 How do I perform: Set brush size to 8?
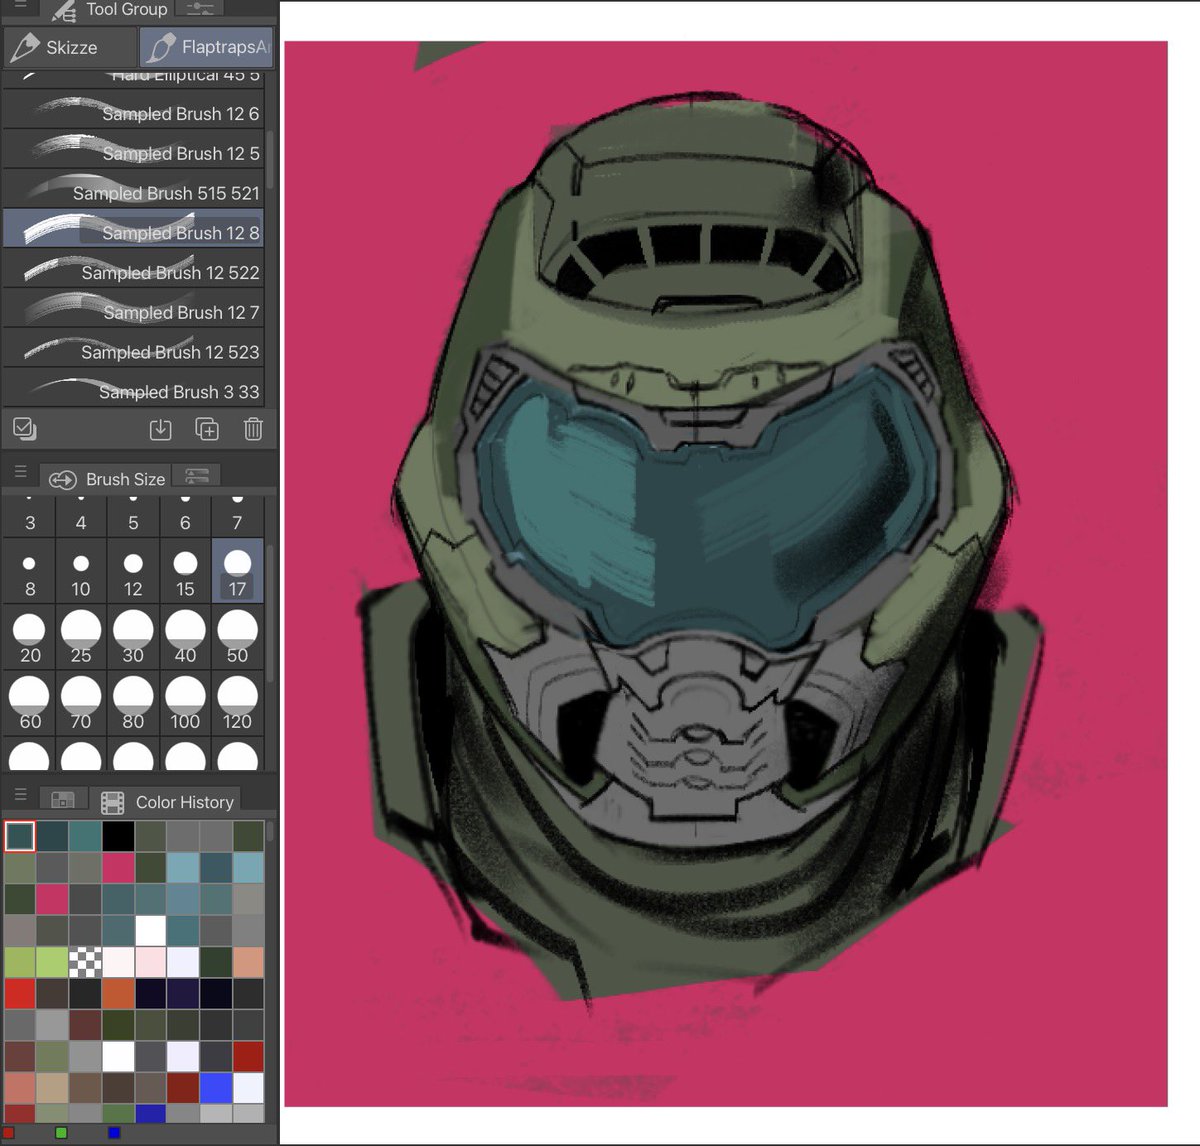[x=30, y=572]
